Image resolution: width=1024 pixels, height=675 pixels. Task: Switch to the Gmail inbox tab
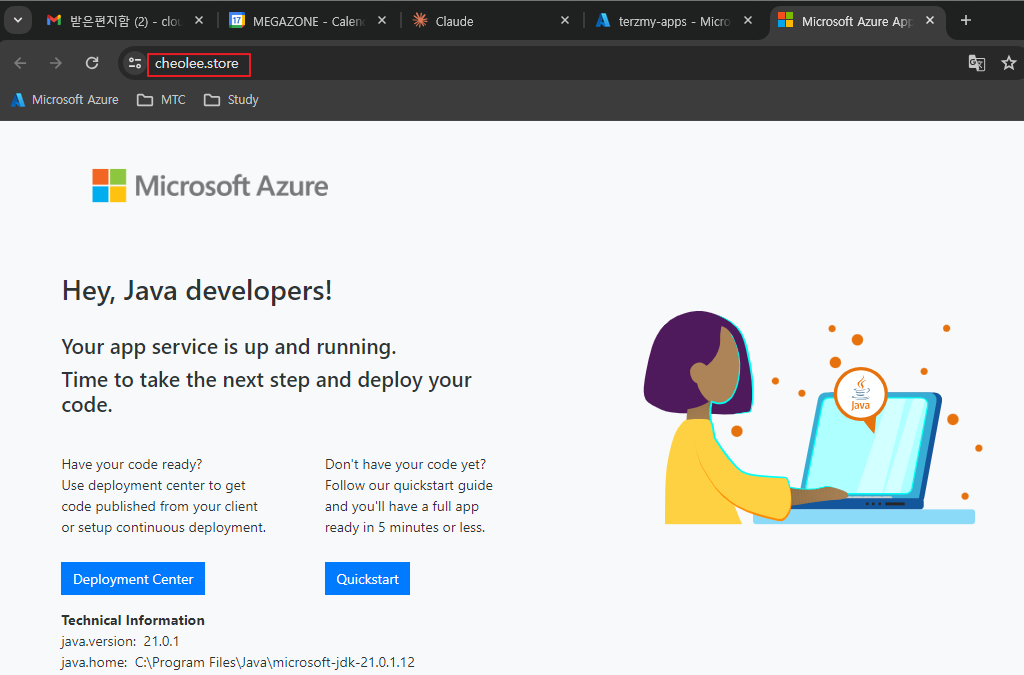(125, 21)
